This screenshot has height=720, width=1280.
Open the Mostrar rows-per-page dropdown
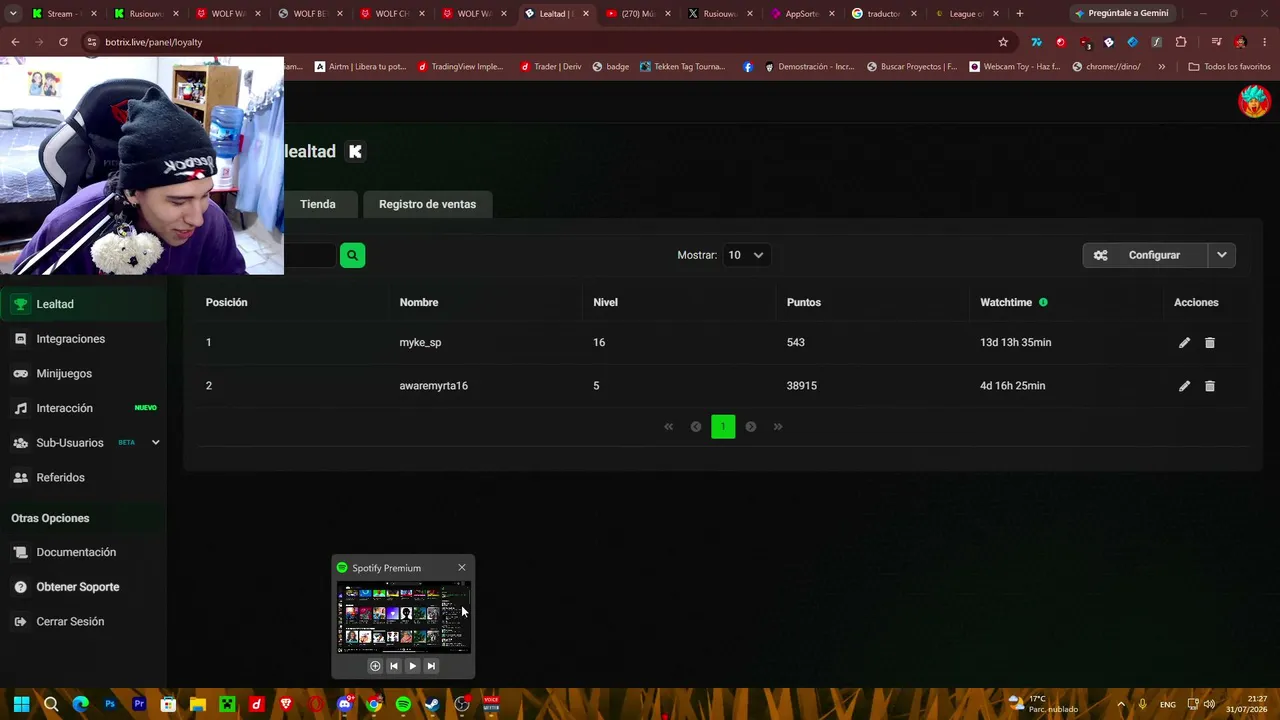click(746, 255)
